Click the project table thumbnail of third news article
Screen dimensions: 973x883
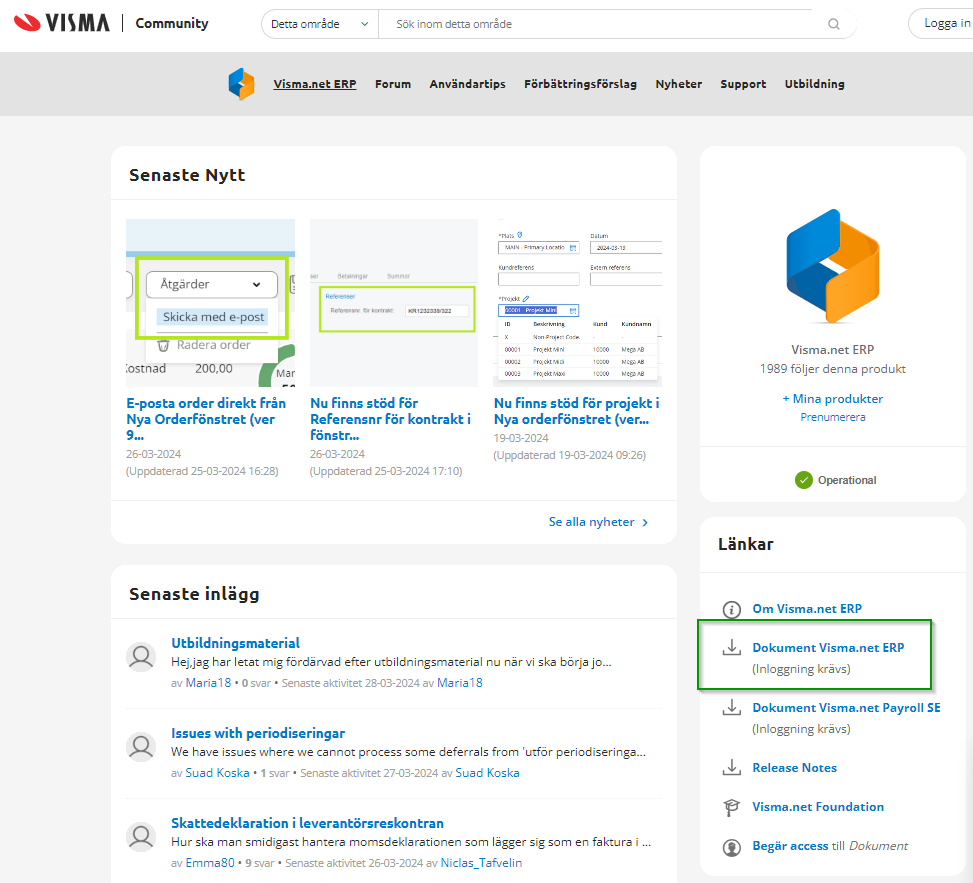(x=578, y=303)
